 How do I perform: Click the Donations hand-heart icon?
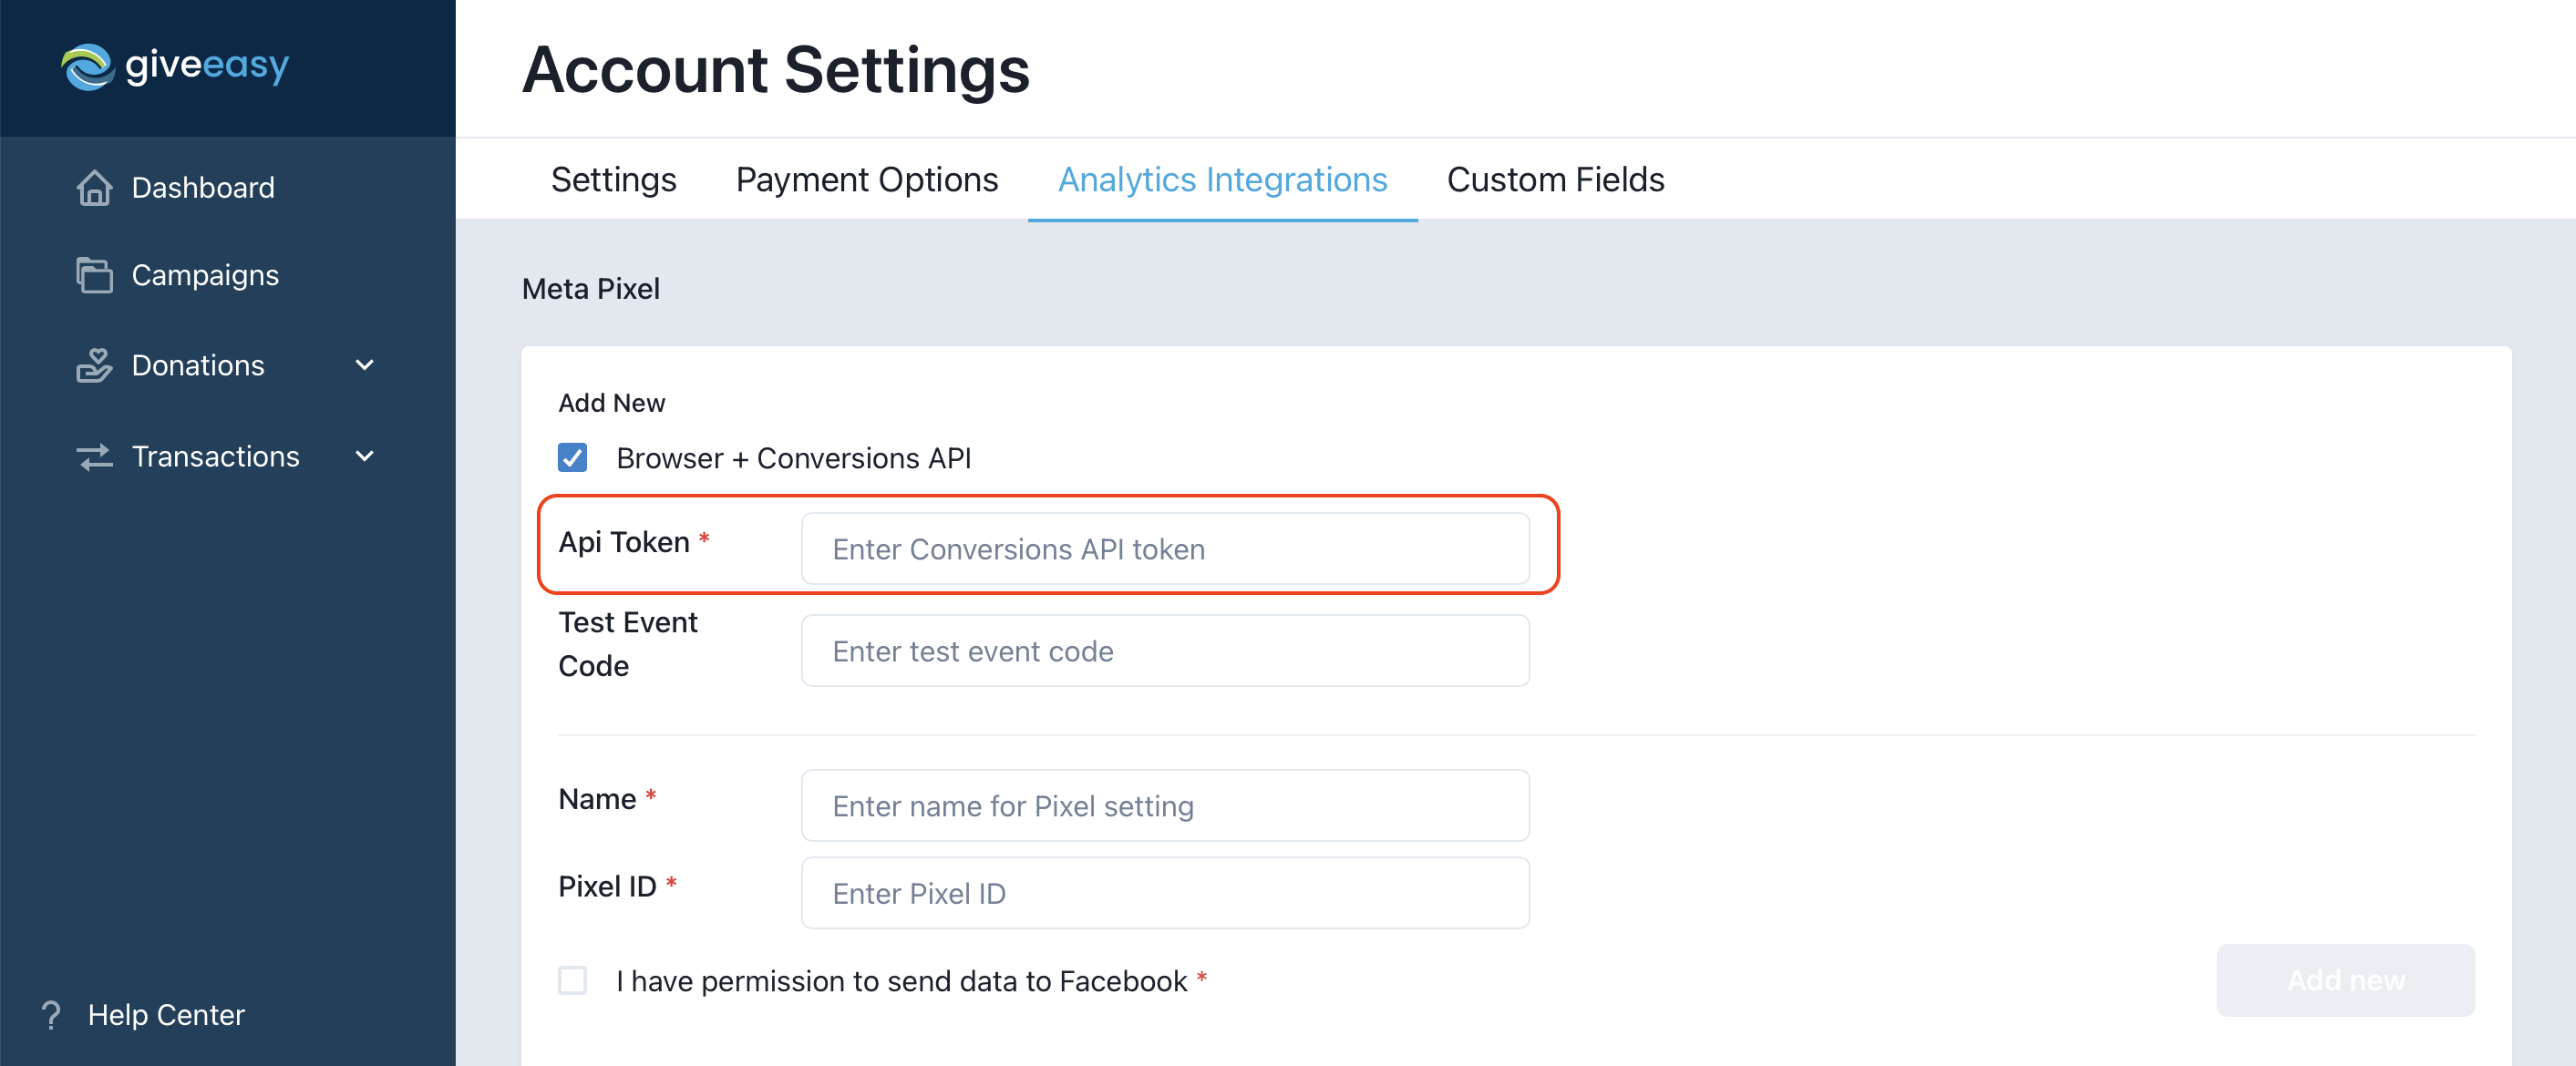point(94,366)
